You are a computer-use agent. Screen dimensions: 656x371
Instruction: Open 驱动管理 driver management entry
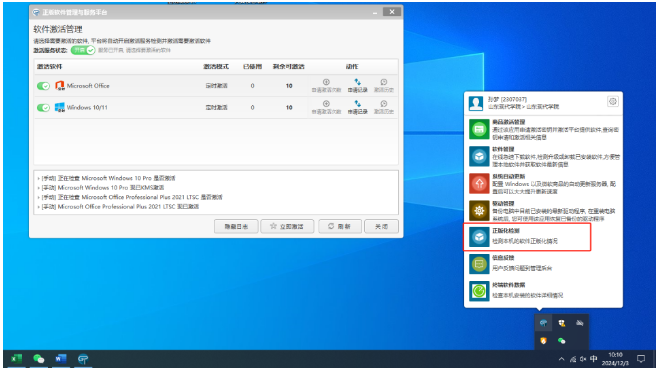point(543,211)
